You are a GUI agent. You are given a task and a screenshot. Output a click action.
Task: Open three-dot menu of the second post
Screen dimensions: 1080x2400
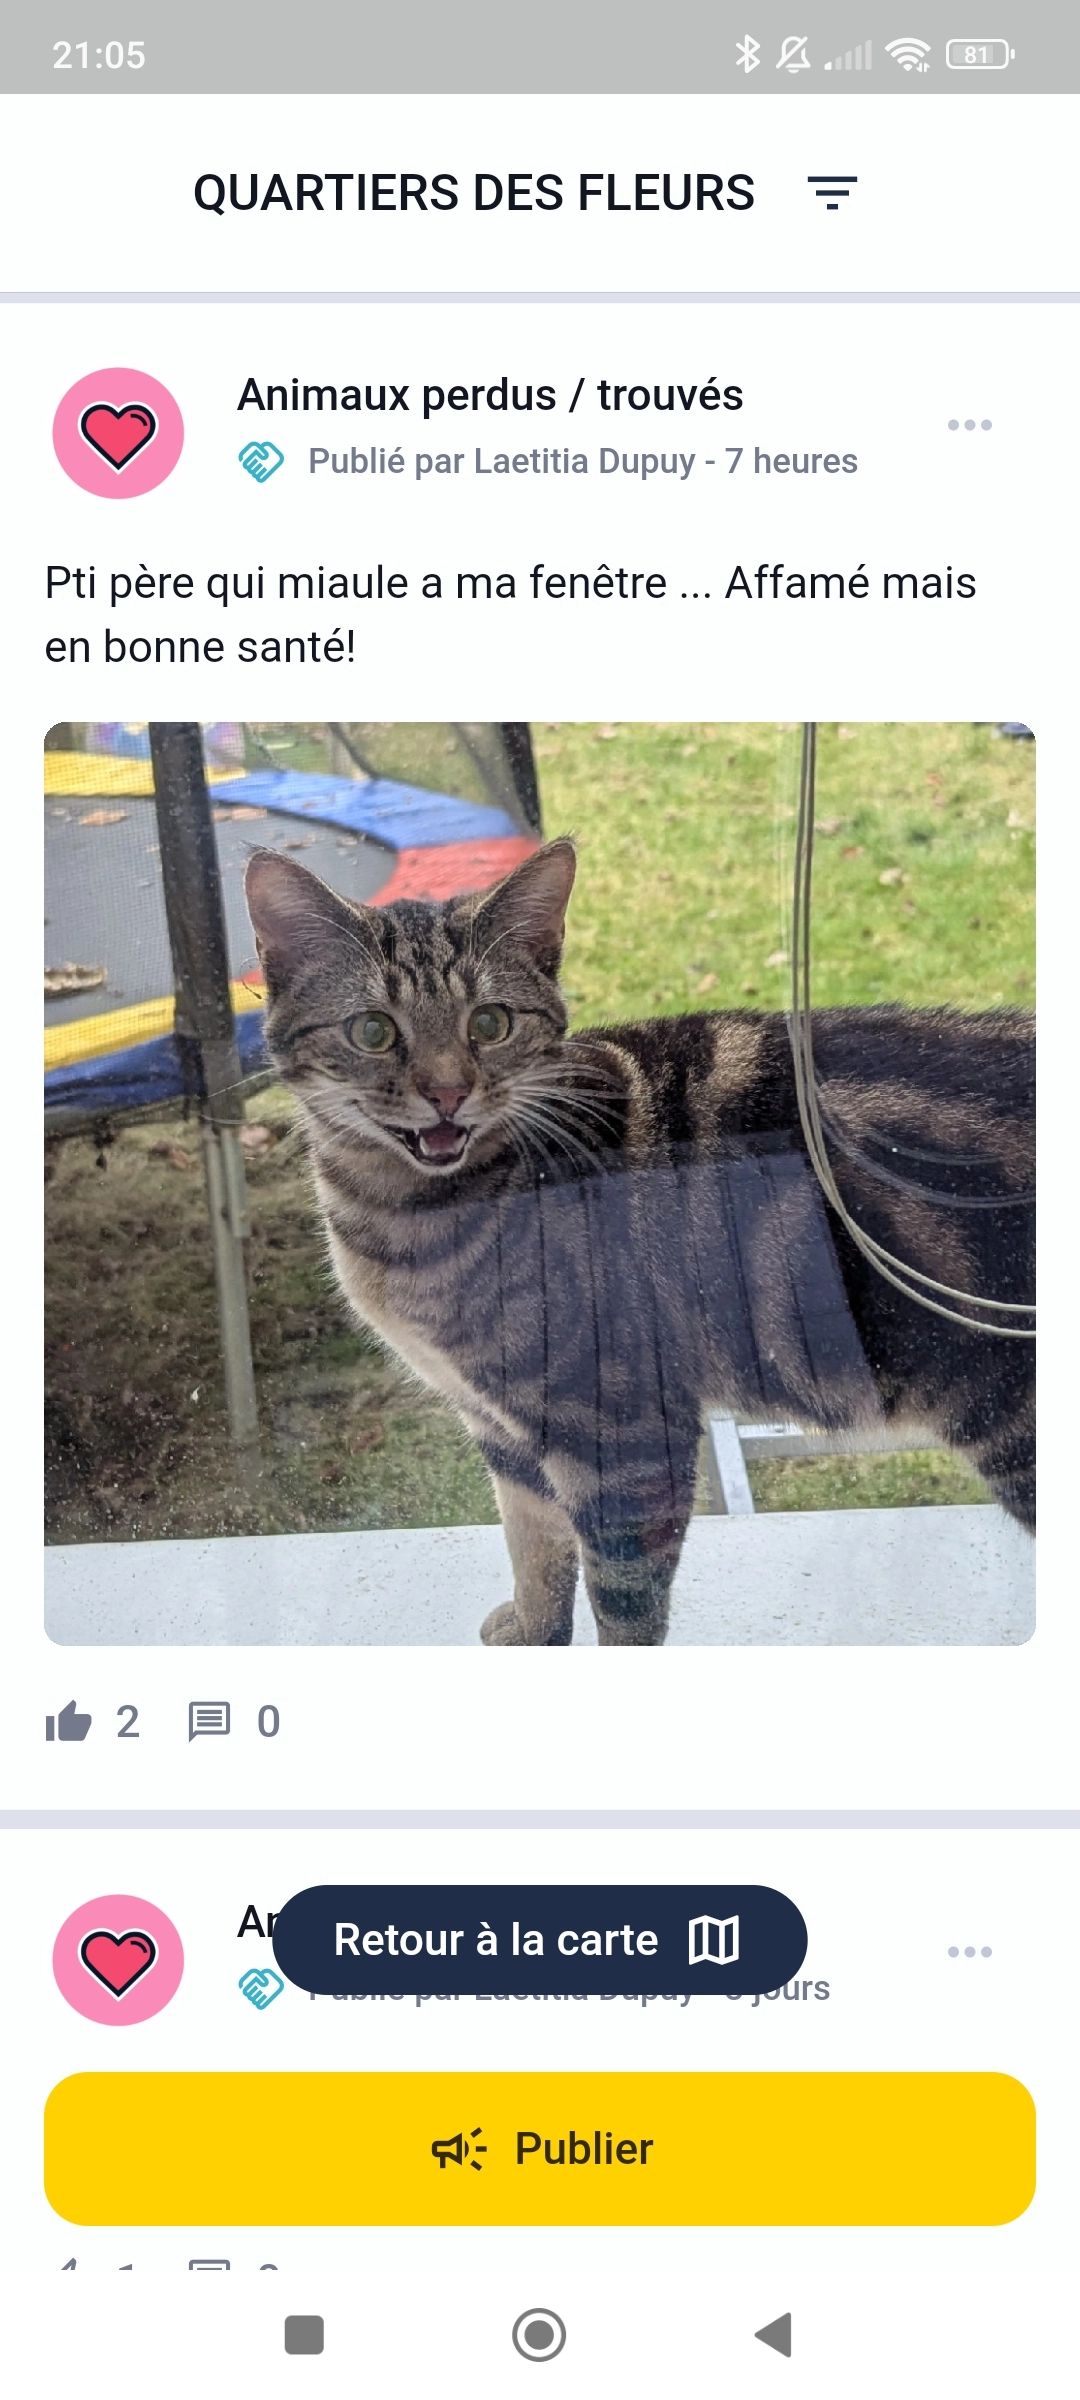(x=969, y=1952)
